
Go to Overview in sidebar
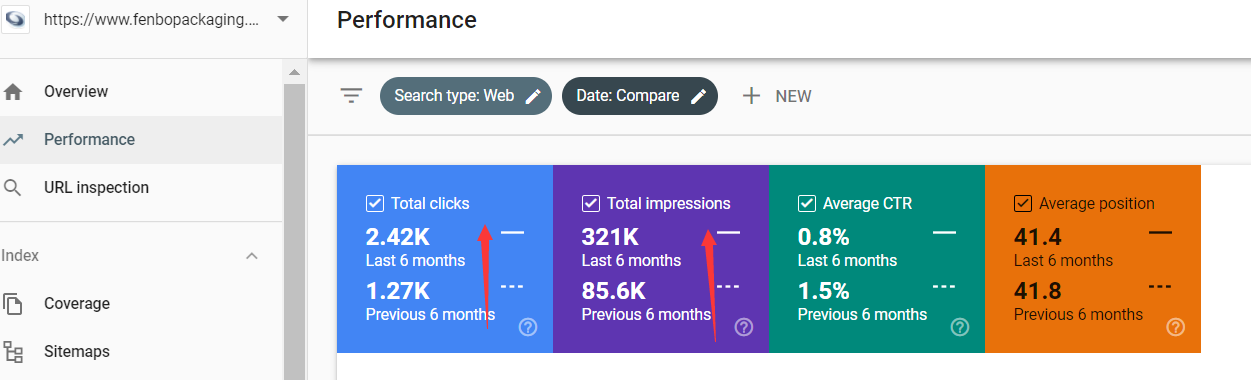click(x=142, y=92)
